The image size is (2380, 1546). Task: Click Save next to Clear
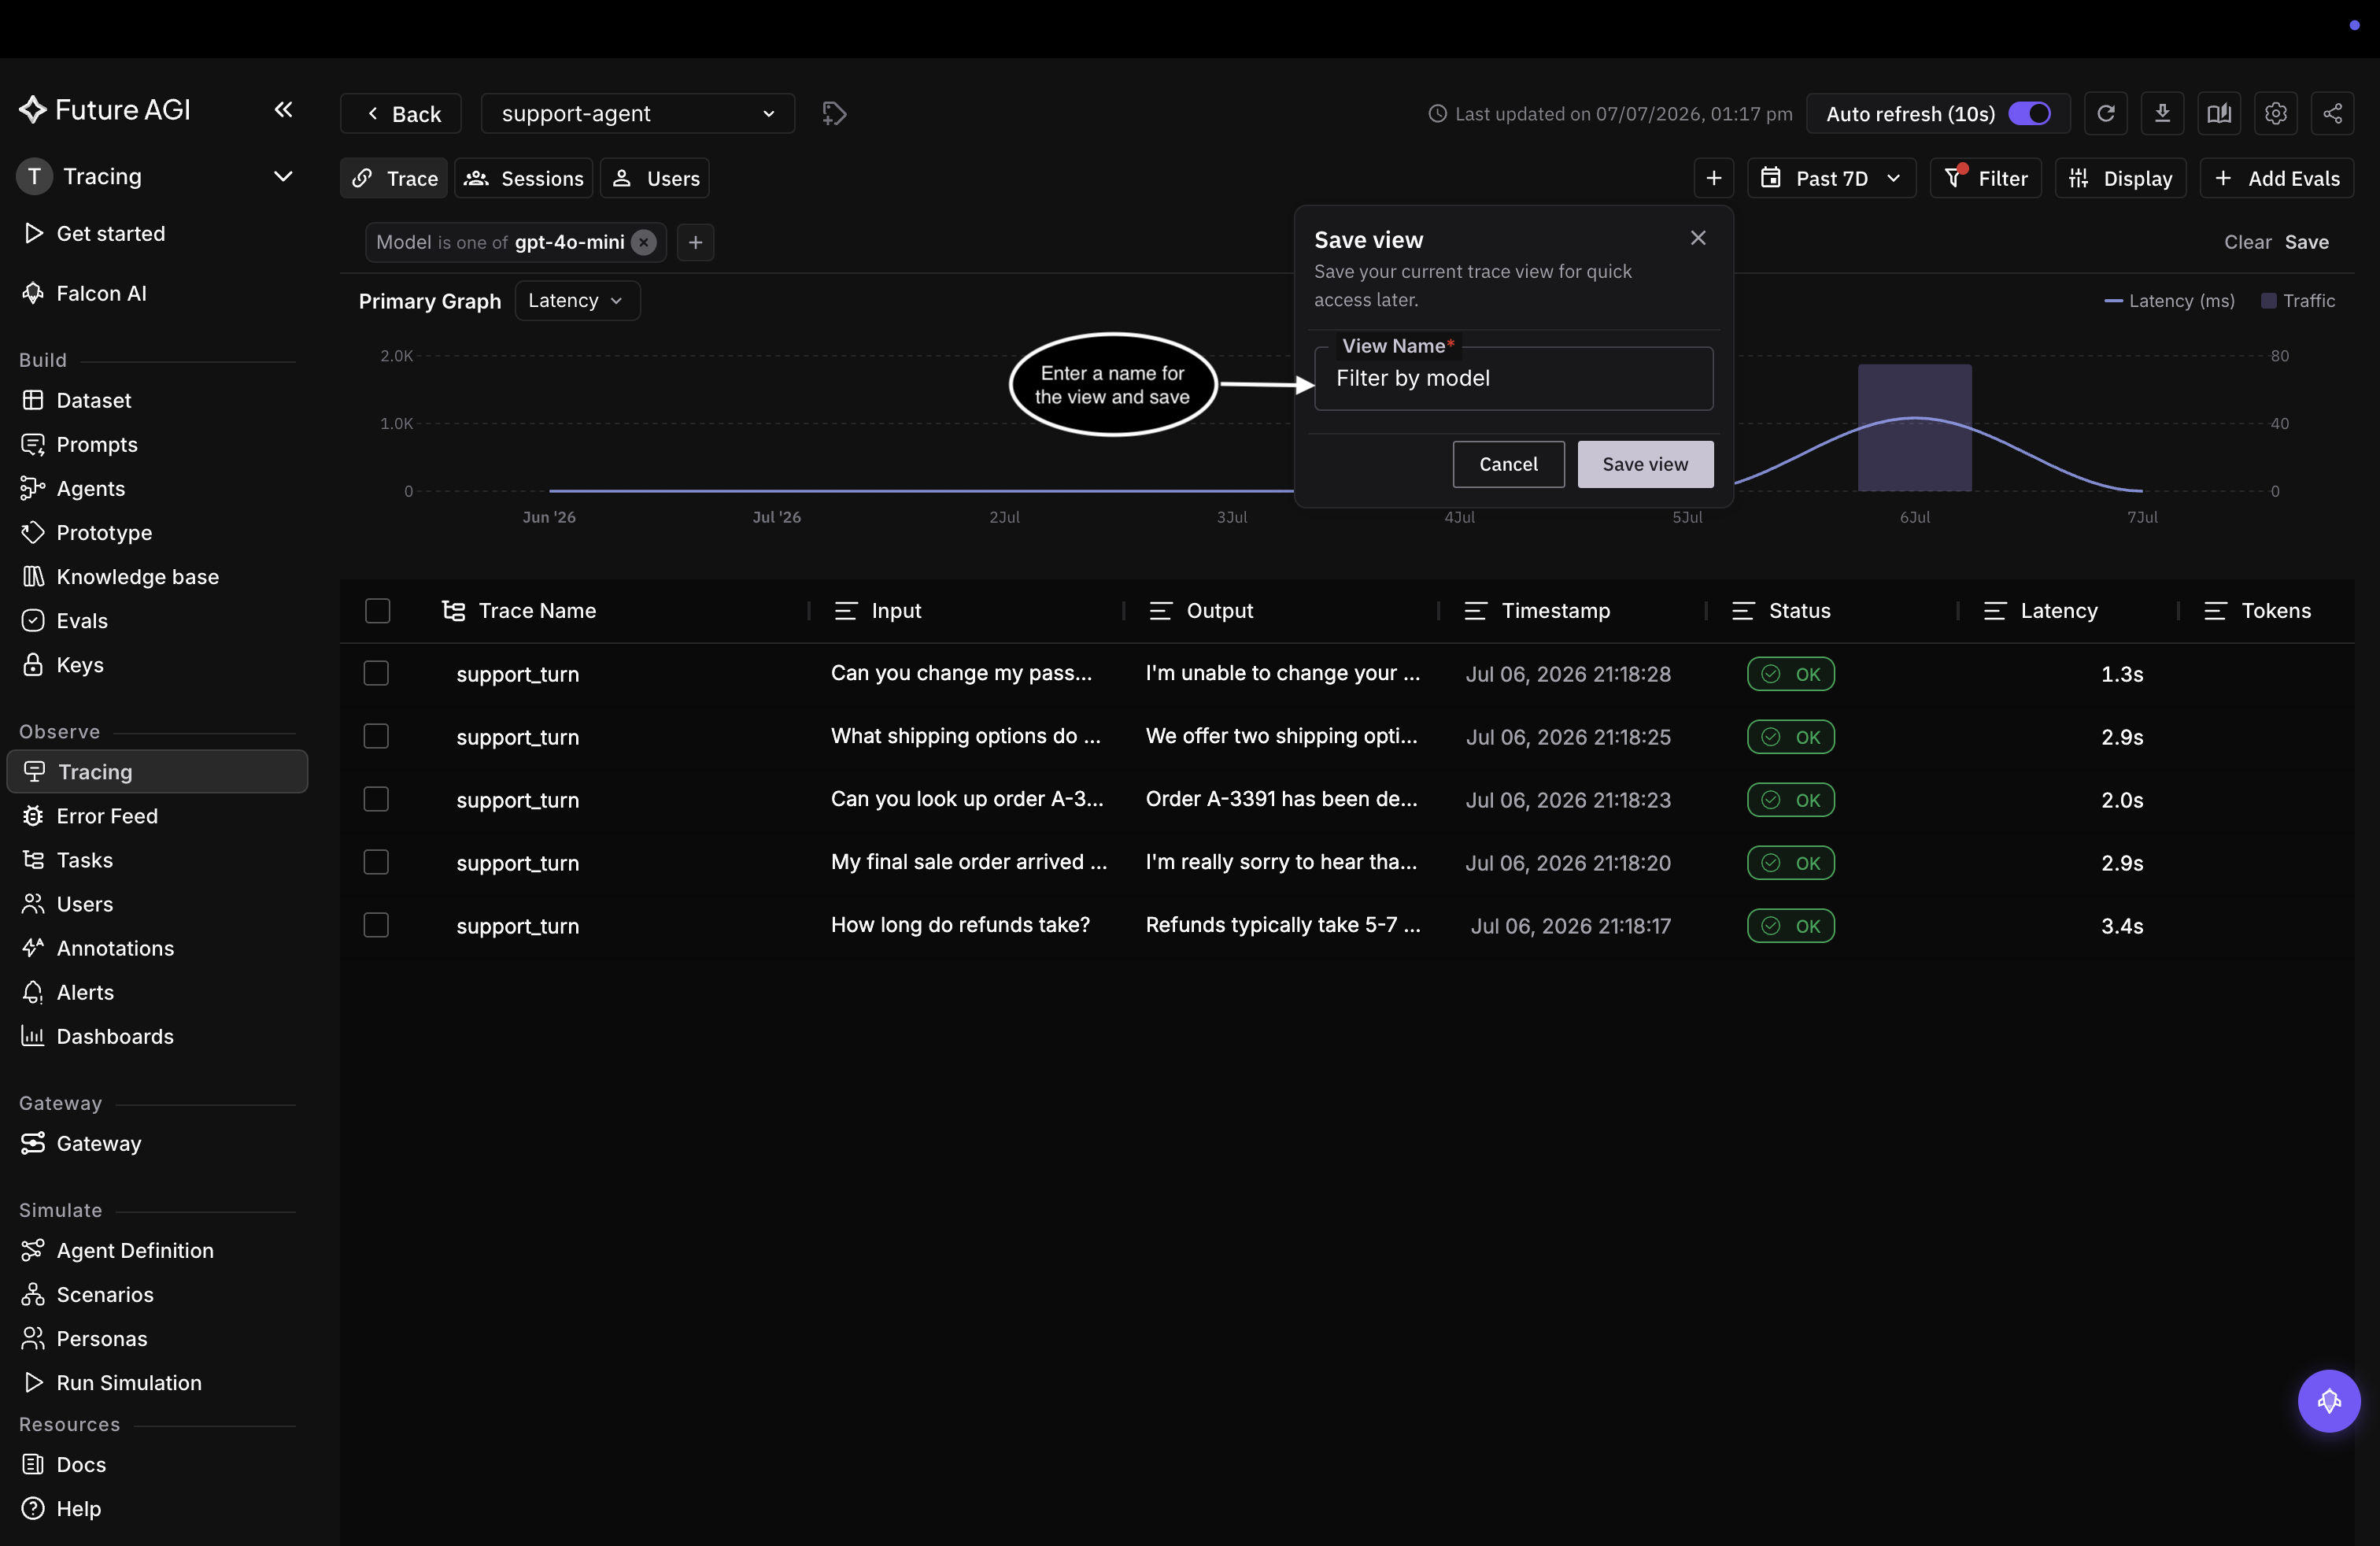(2306, 242)
